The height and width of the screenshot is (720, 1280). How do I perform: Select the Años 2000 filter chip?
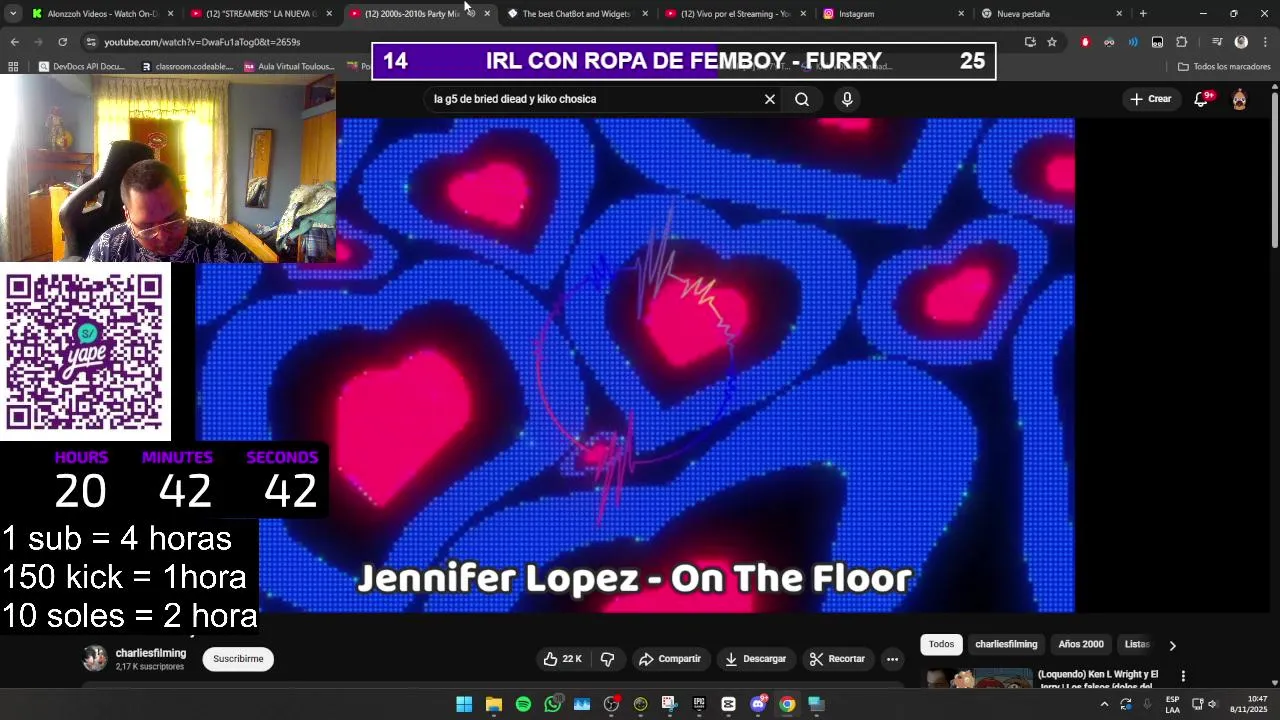(1081, 644)
